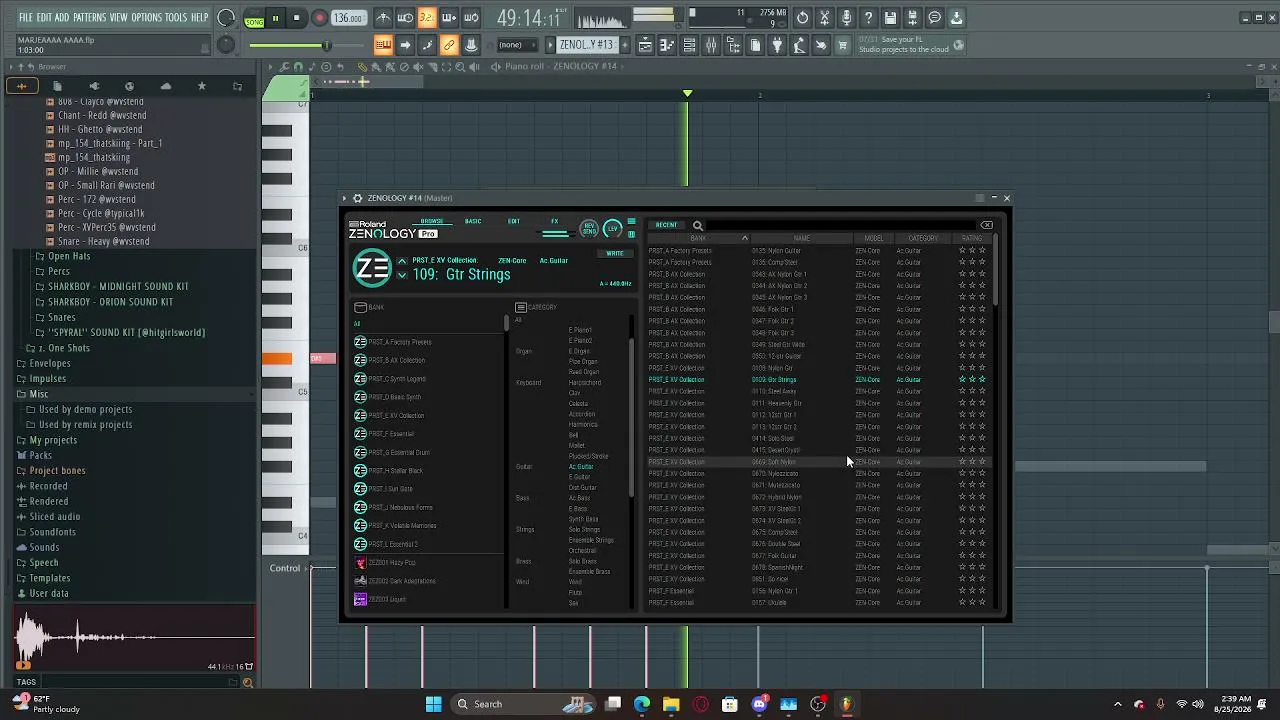This screenshot has width=1280, height=720.
Task: Save the project with the floppy disk icon
Action: [890, 18]
